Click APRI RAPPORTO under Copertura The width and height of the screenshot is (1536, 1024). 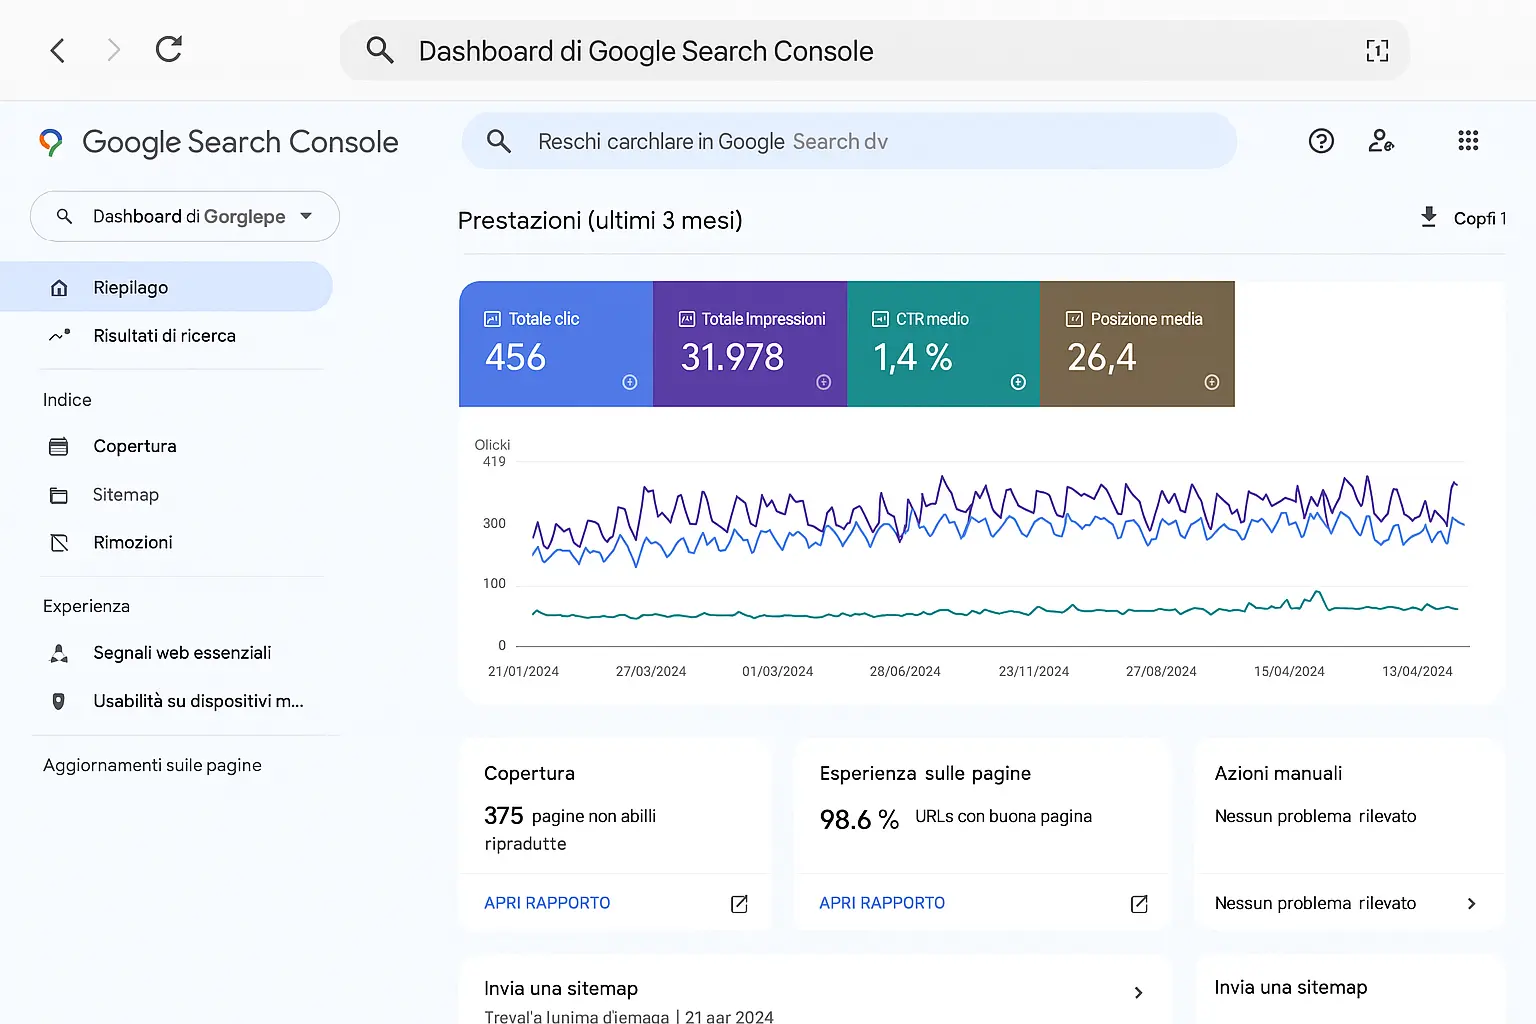[547, 903]
